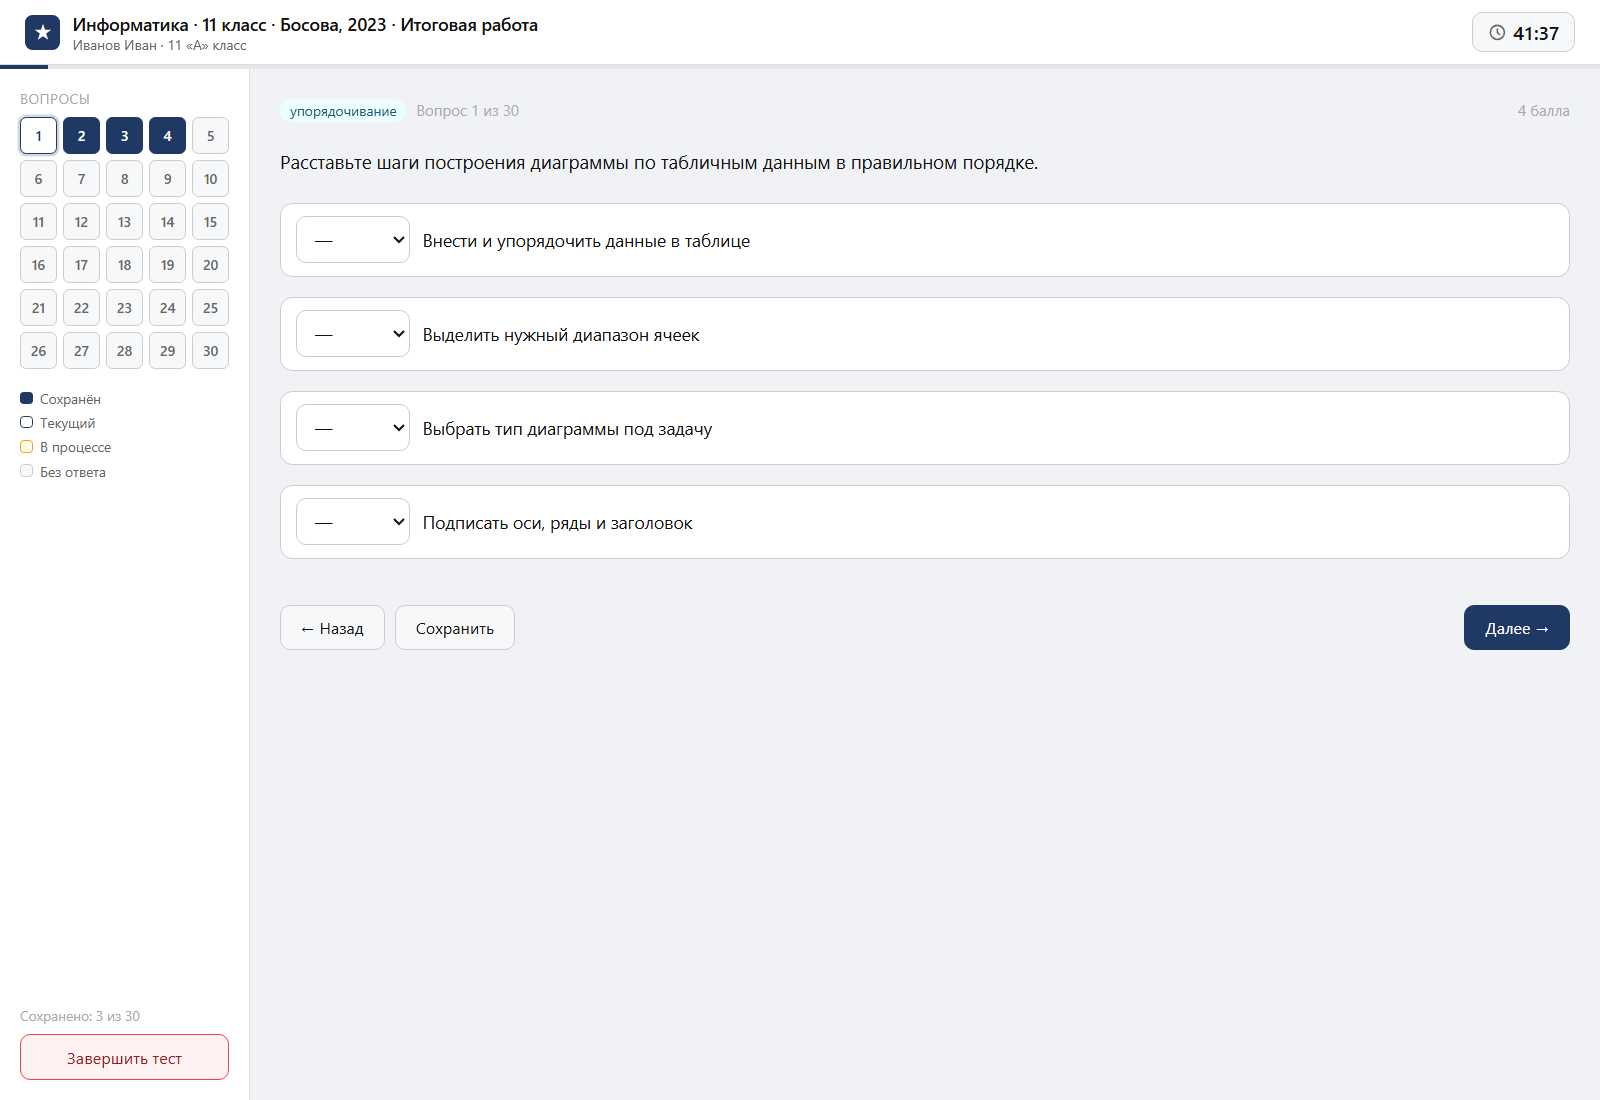Screen dimensions: 1600x1100
Task: Click the '4 балла' score text
Action: click(1543, 111)
